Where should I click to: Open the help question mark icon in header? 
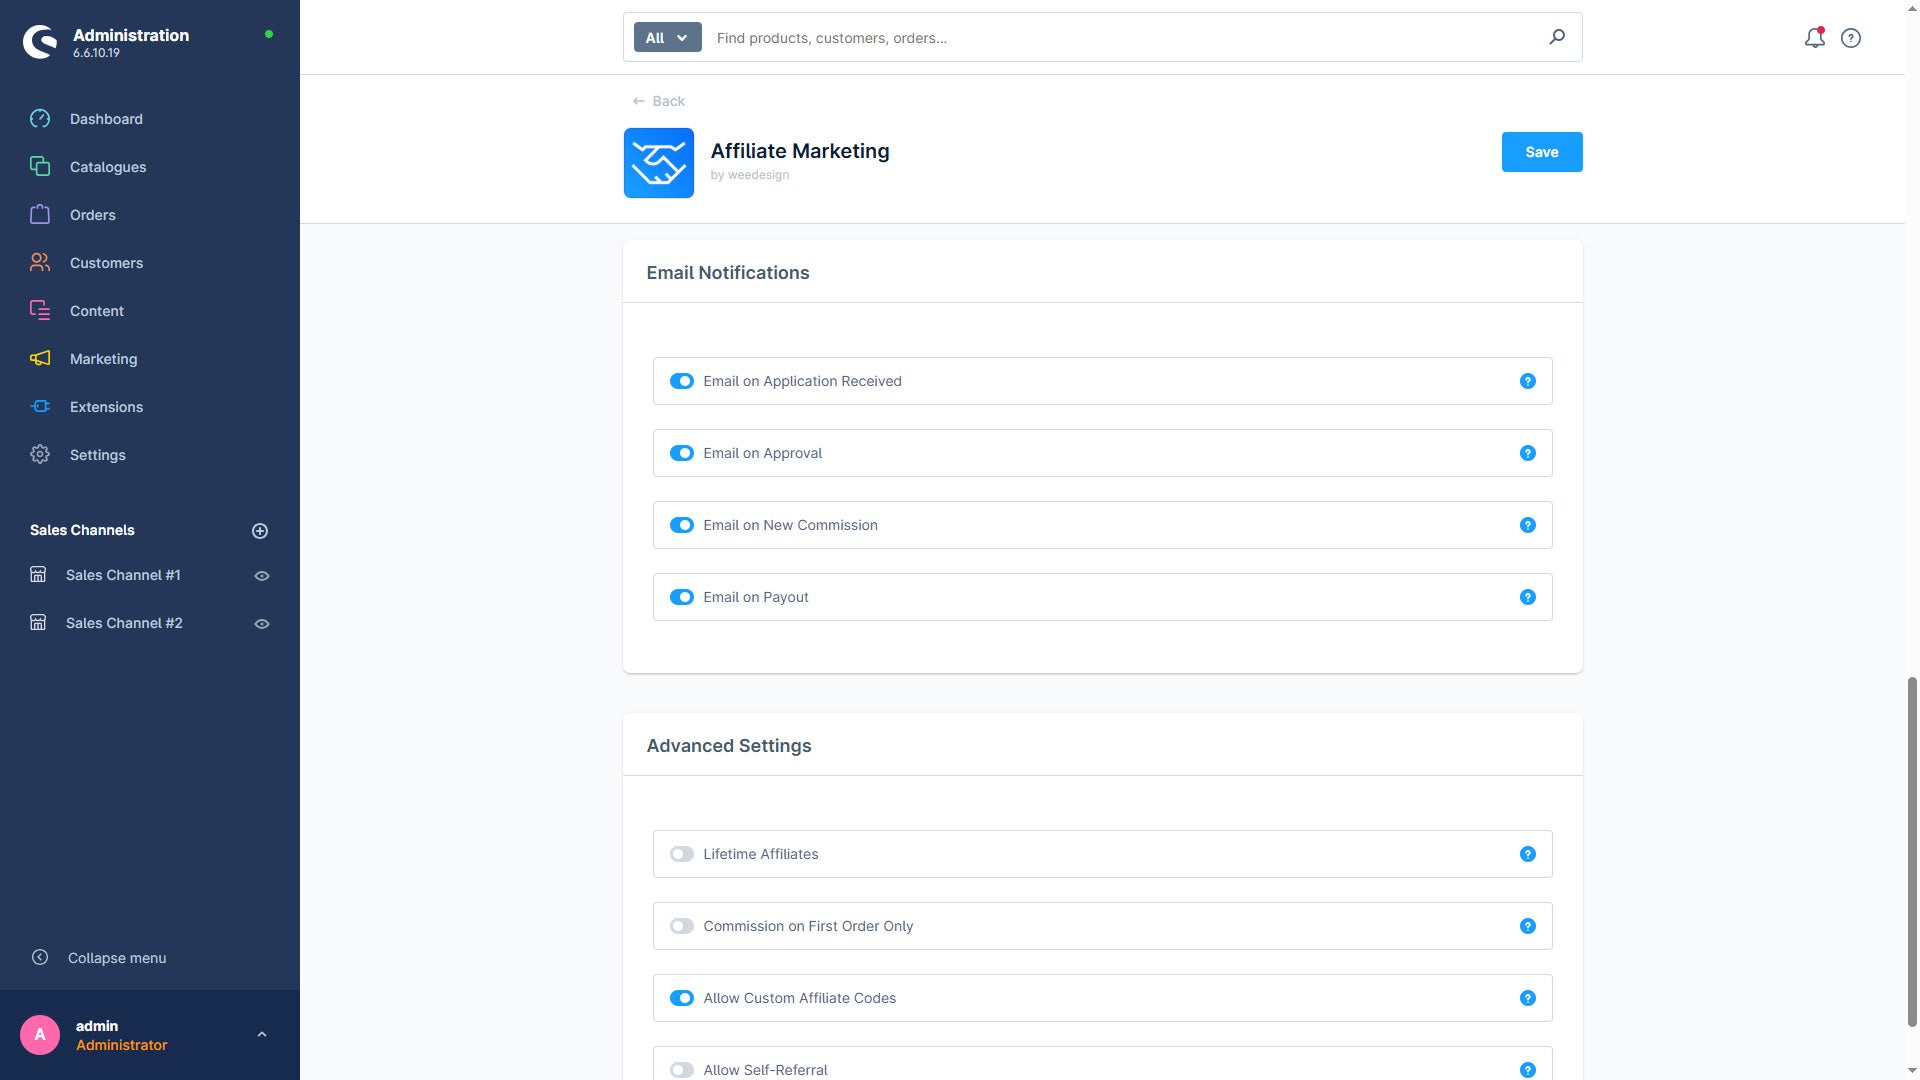pyautogui.click(x=1851, y=38)
